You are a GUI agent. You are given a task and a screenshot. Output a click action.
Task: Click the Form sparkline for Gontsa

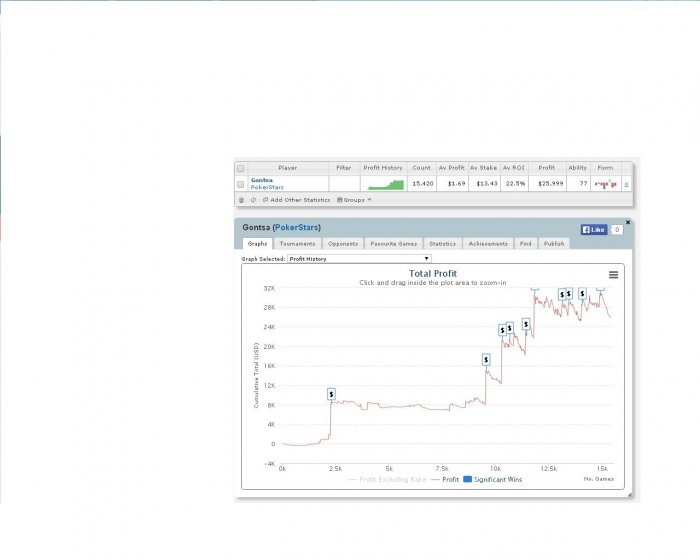[605, 184]
